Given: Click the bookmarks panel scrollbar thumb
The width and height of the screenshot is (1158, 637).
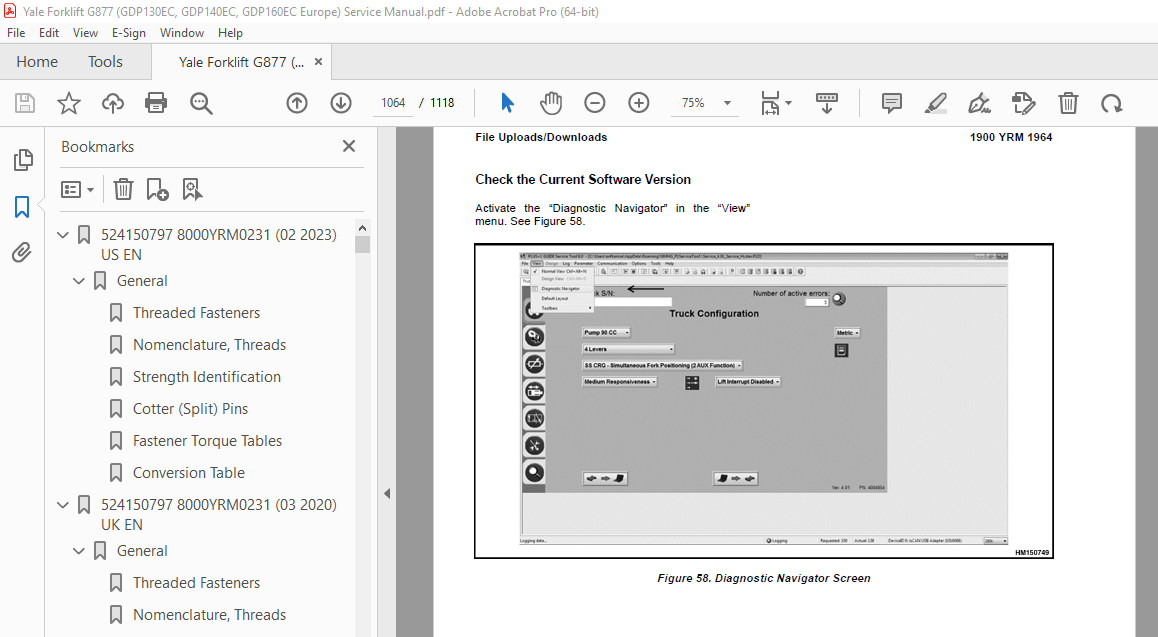Looking at the screenshot, I should coord(362,244).
